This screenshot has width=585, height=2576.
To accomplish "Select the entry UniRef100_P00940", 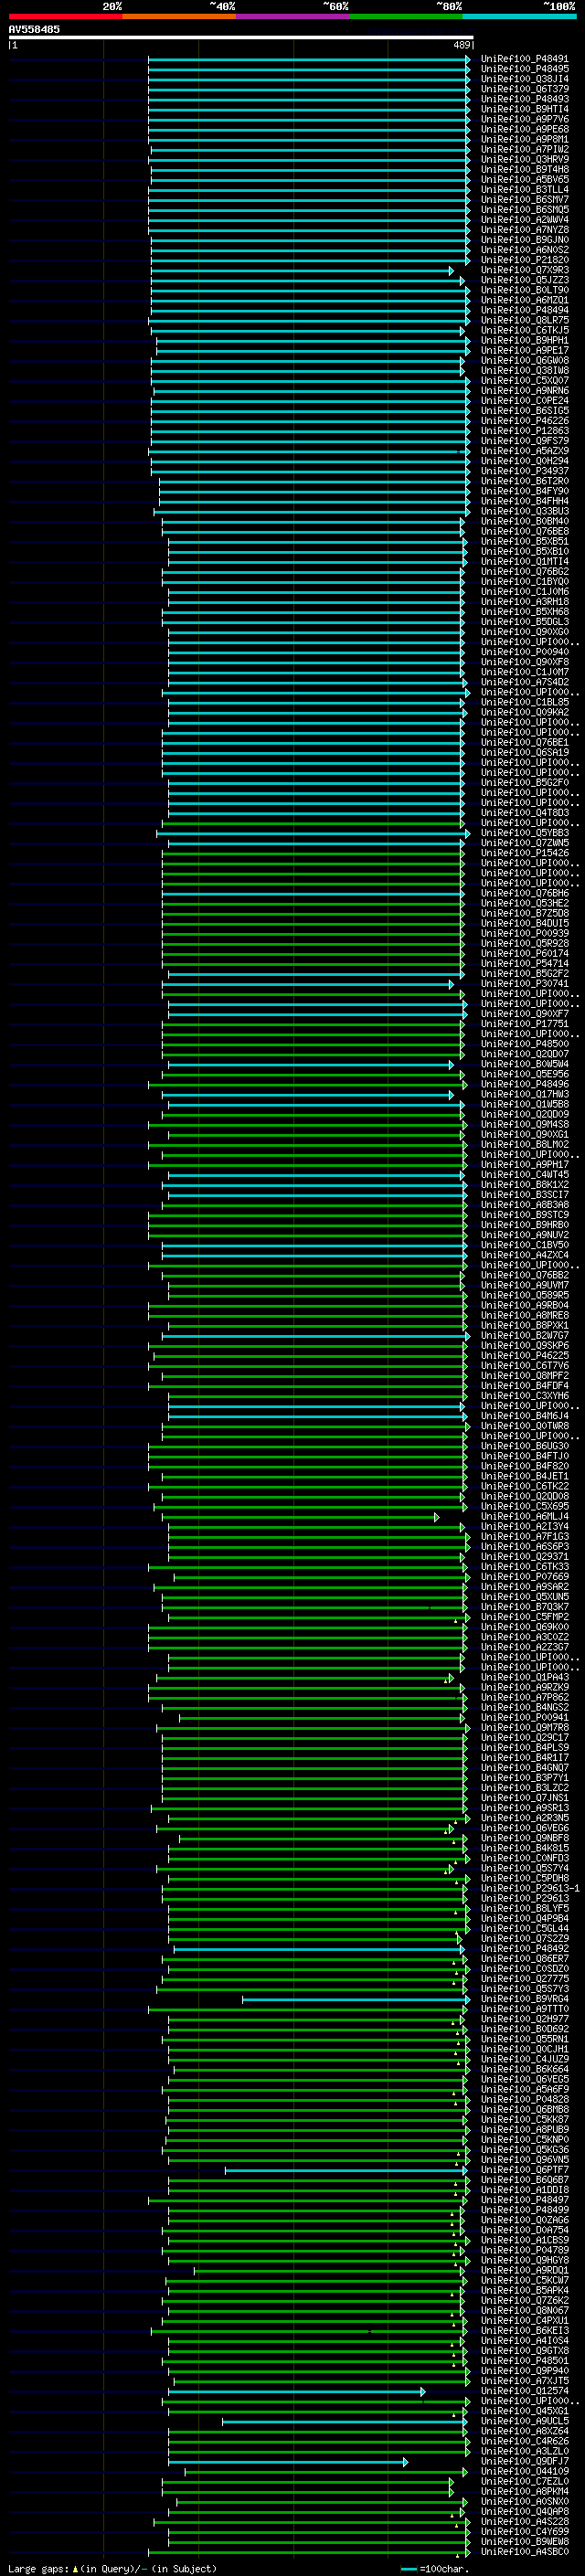I will pyautogui.click(x=524, y=652).
